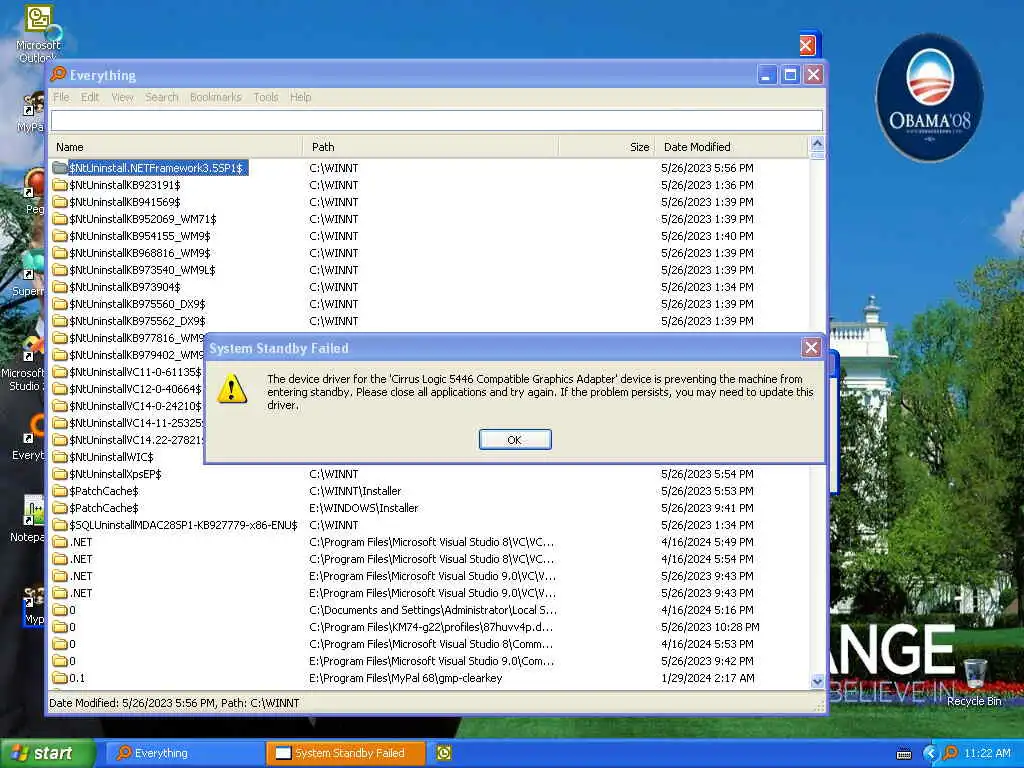Viewport: 1024px width, 768px height.
Task: Select $PatchCache$ in E:\WINDOWS\Installer
Action: click(104, 508)
